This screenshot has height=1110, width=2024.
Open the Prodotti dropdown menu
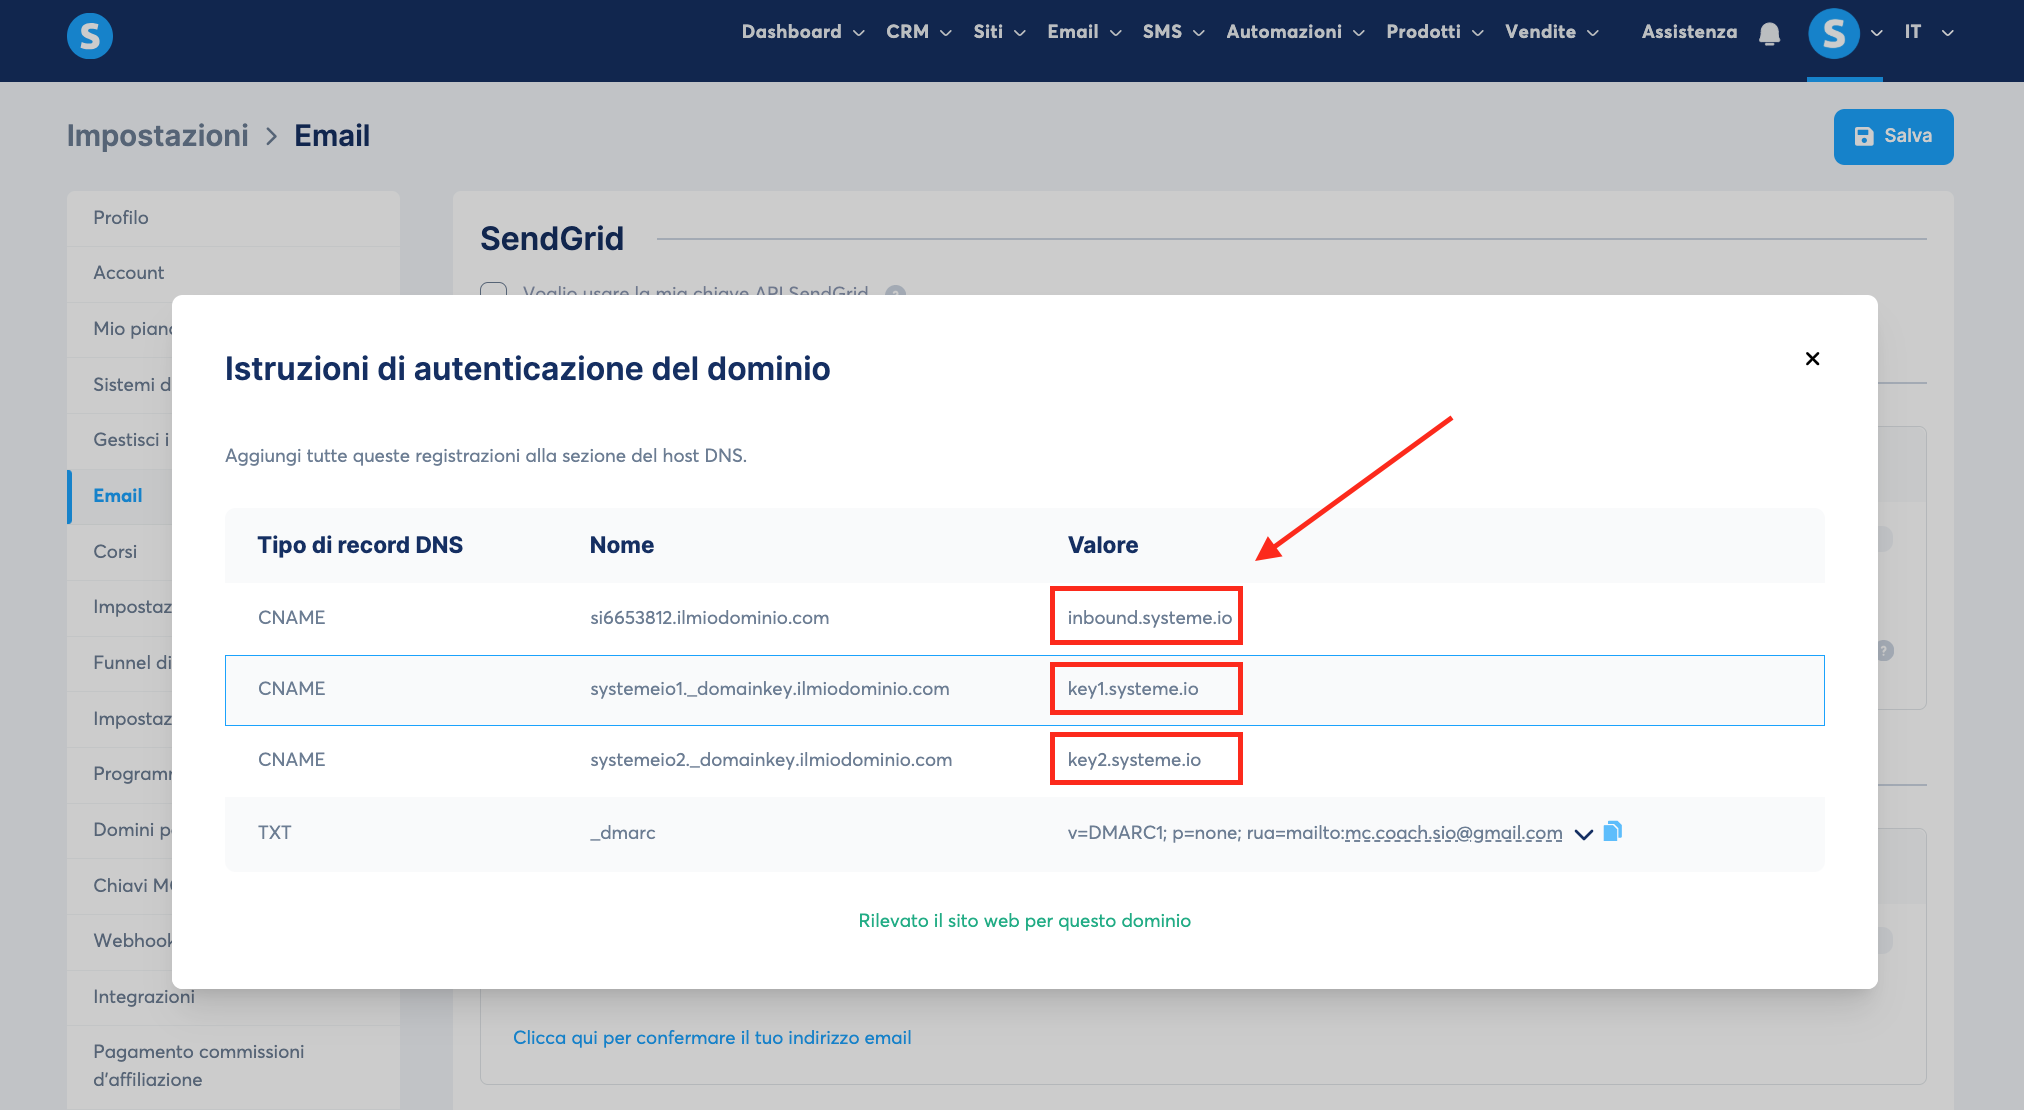(x=1434, y=32)
